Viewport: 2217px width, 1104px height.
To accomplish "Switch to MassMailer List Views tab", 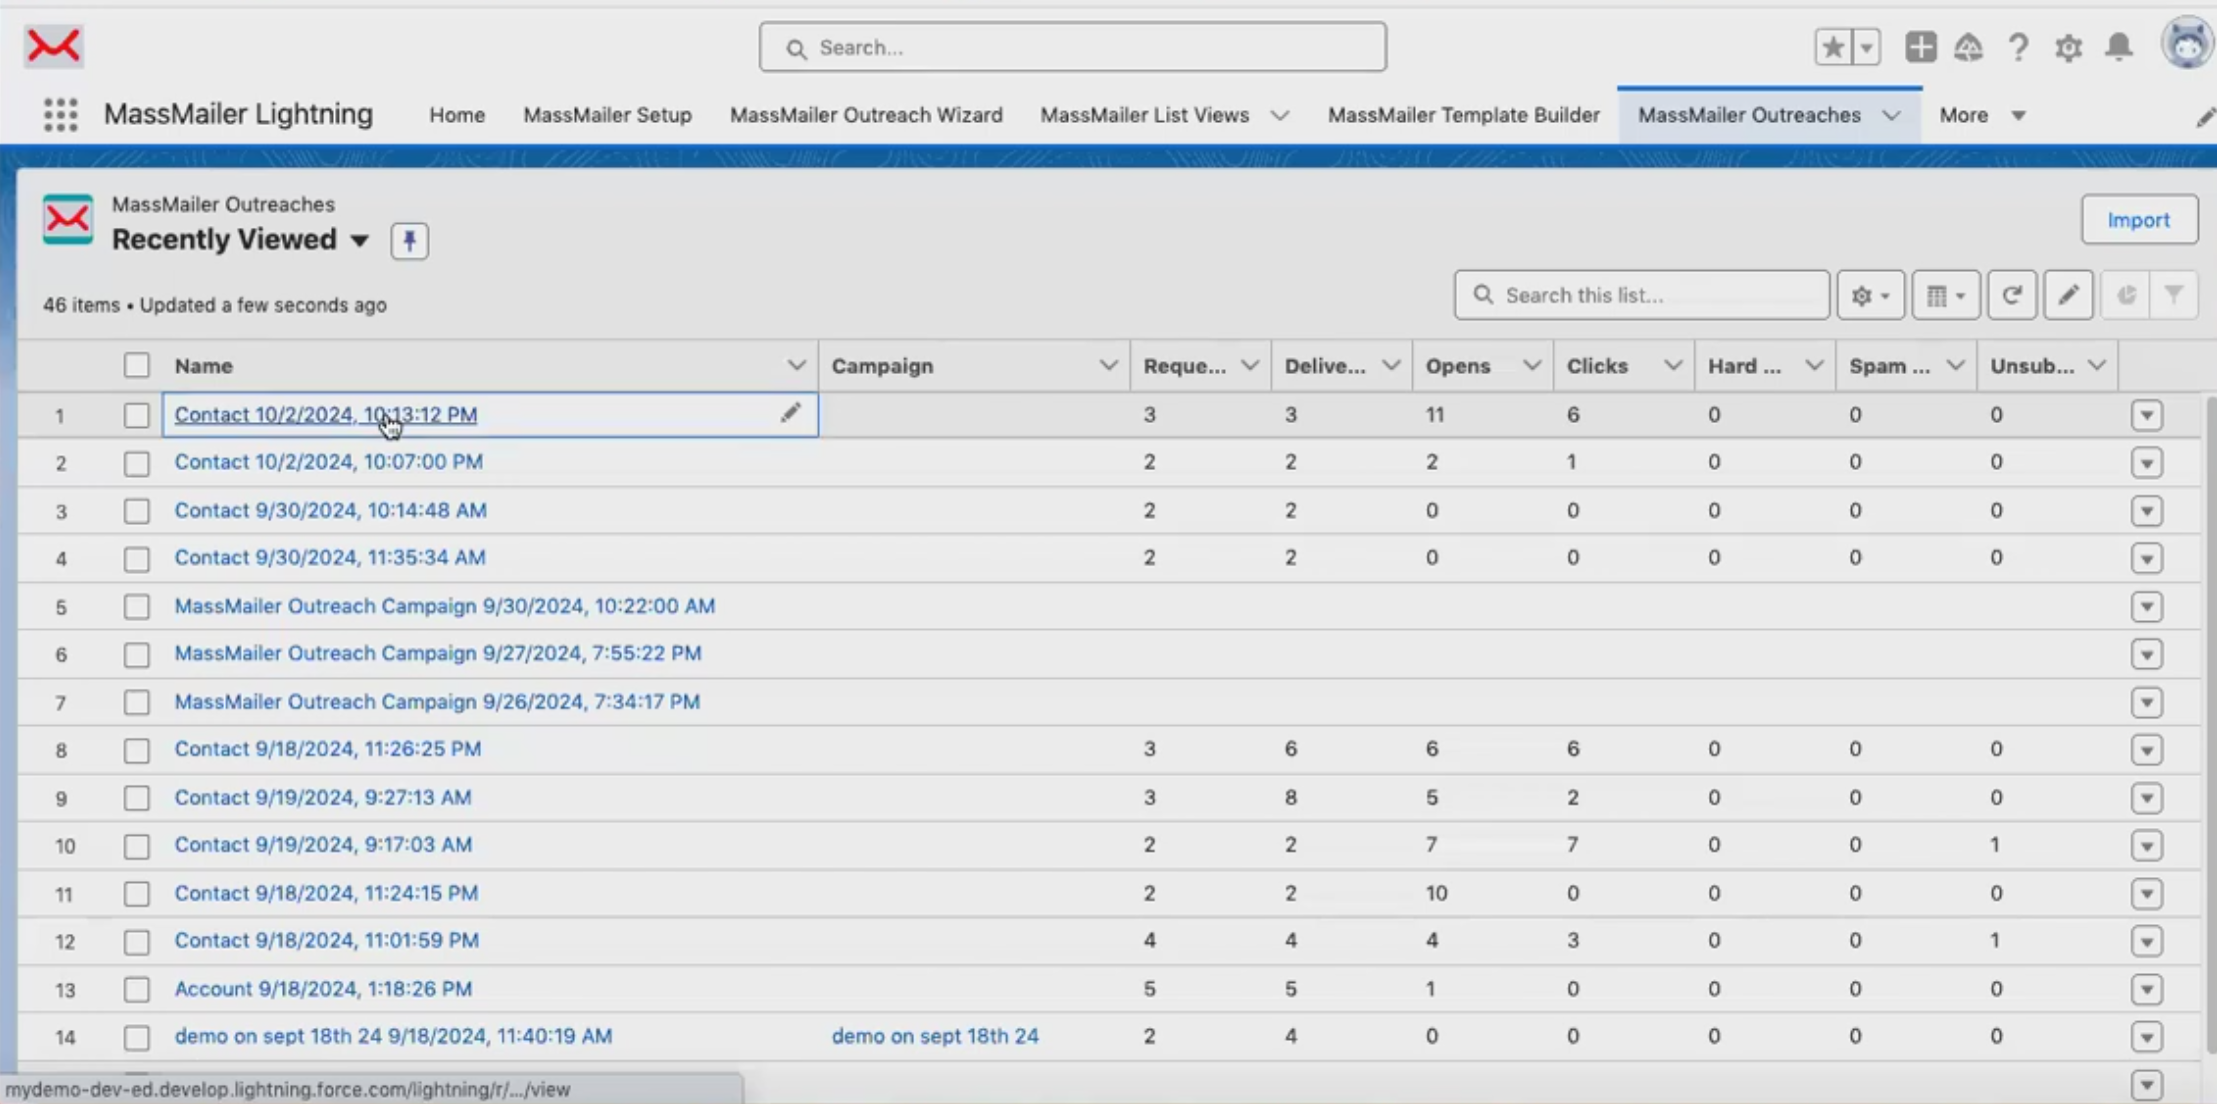I will pos(1144,115).
